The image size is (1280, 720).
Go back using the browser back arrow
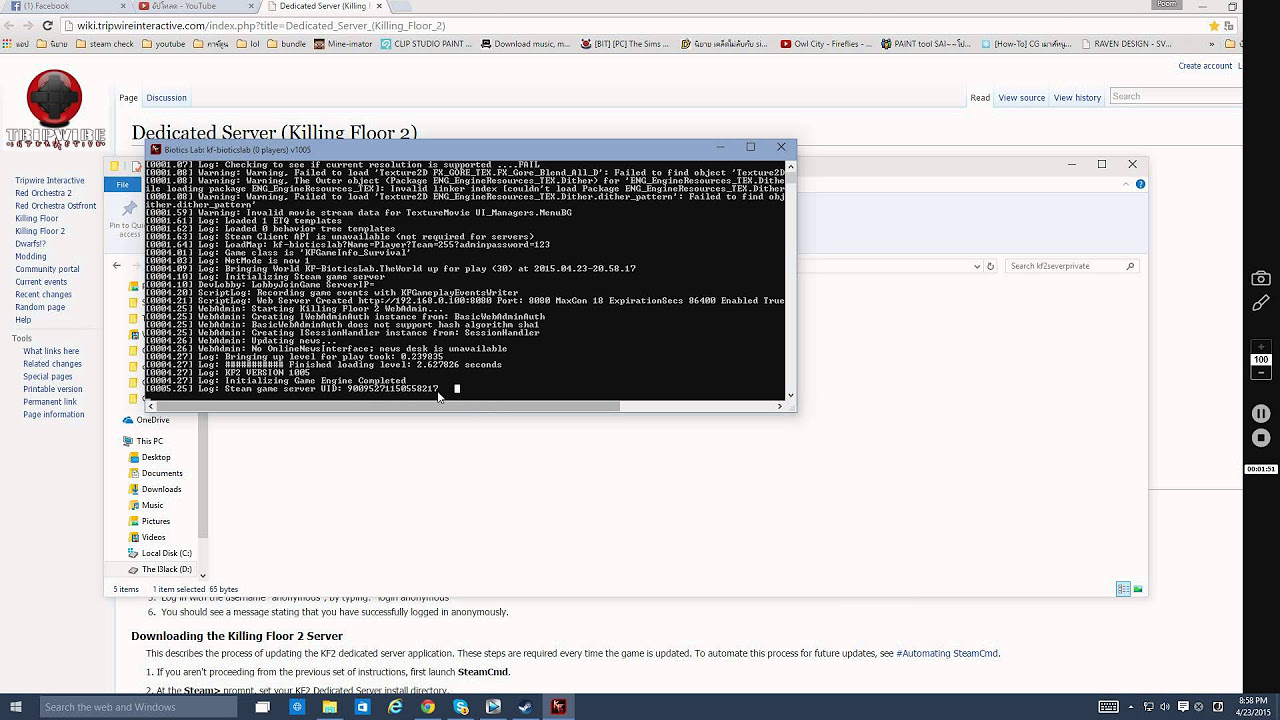[x=8, y=25]
